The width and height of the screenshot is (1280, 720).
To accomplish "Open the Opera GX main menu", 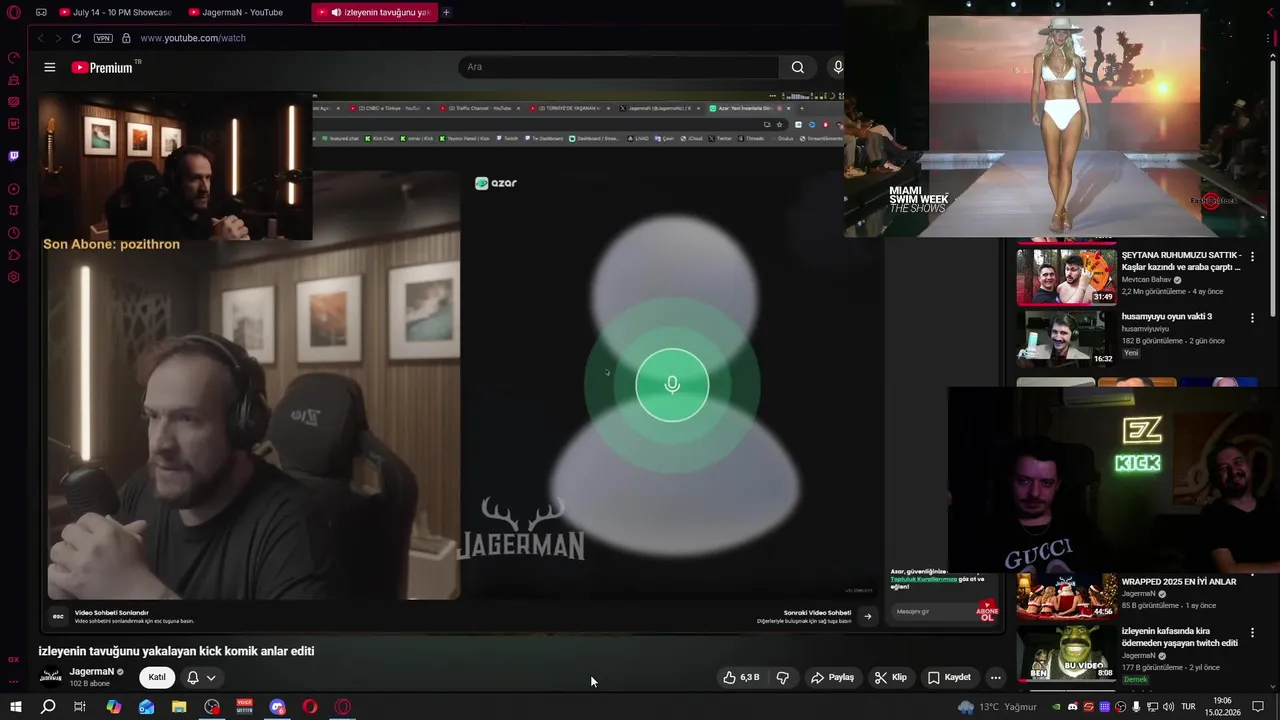I will tap(14, 12).
